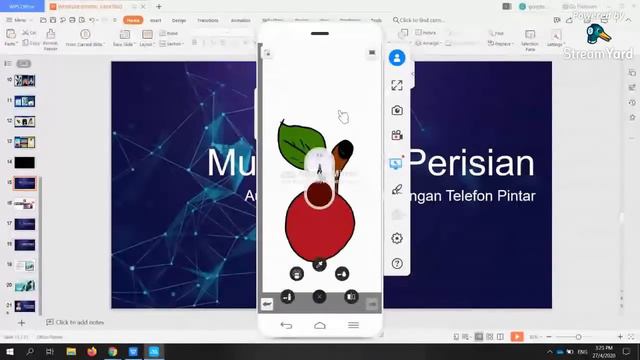Open settings gear in the mirroring sidebar
The height and width of the screenshot is (360, 640).
click(x=397, y=238)
